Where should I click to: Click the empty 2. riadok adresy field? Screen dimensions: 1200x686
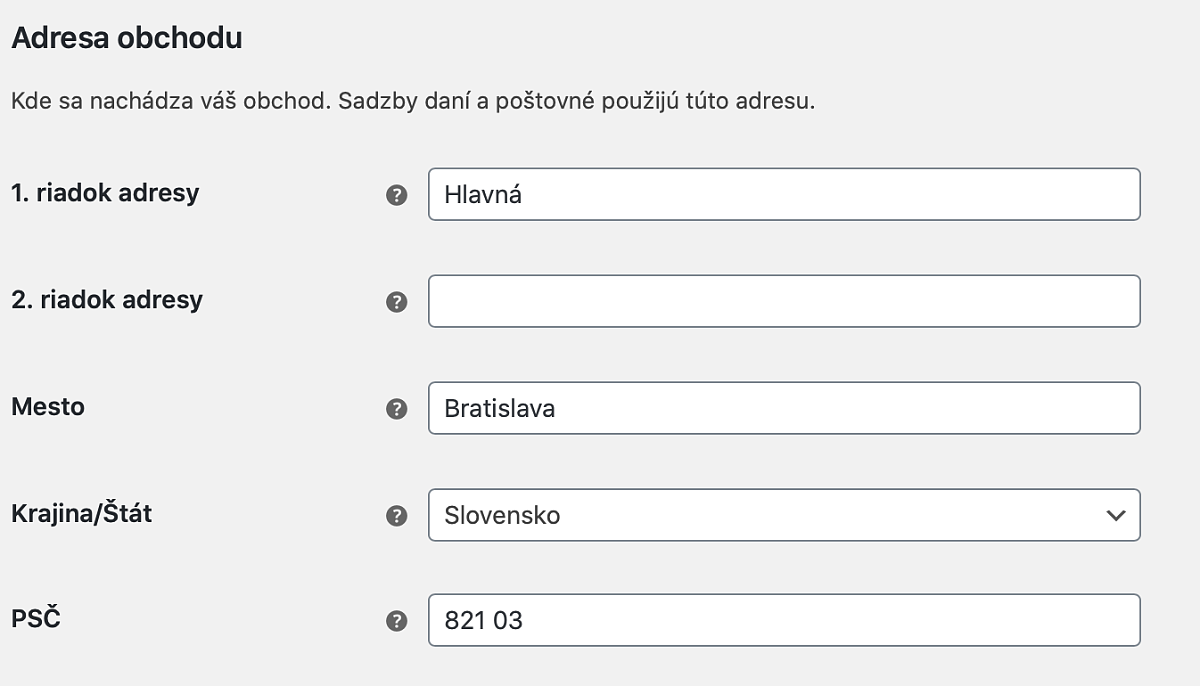click(x=783, y=301)
